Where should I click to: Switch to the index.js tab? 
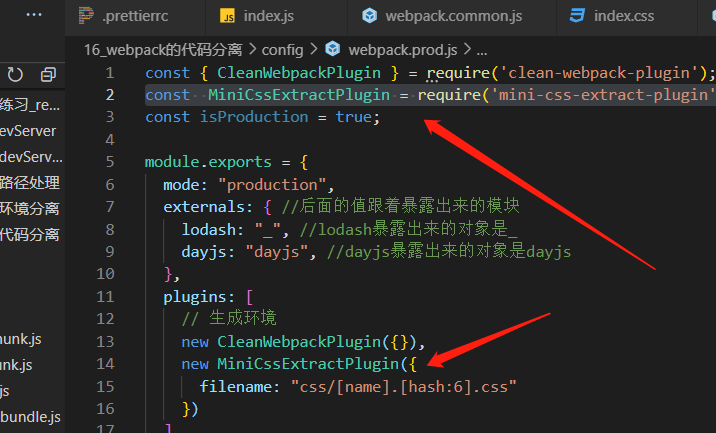(x=276, y=17)
